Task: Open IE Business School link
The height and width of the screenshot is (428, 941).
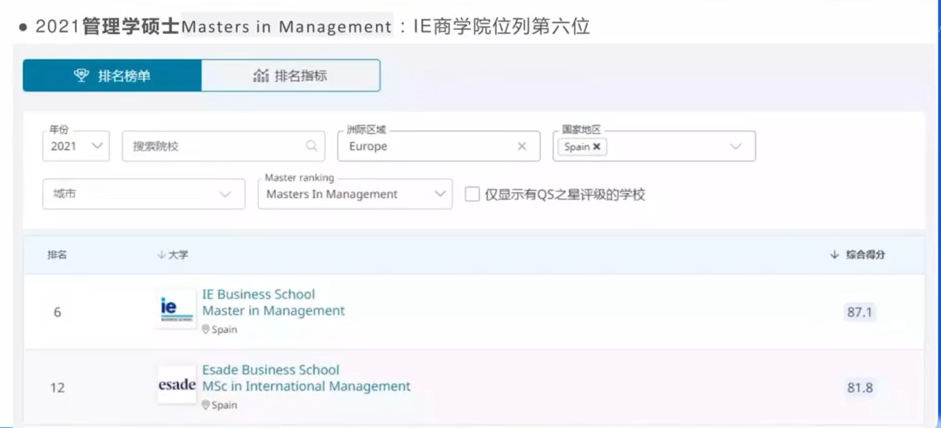Action: pos(259,295)
